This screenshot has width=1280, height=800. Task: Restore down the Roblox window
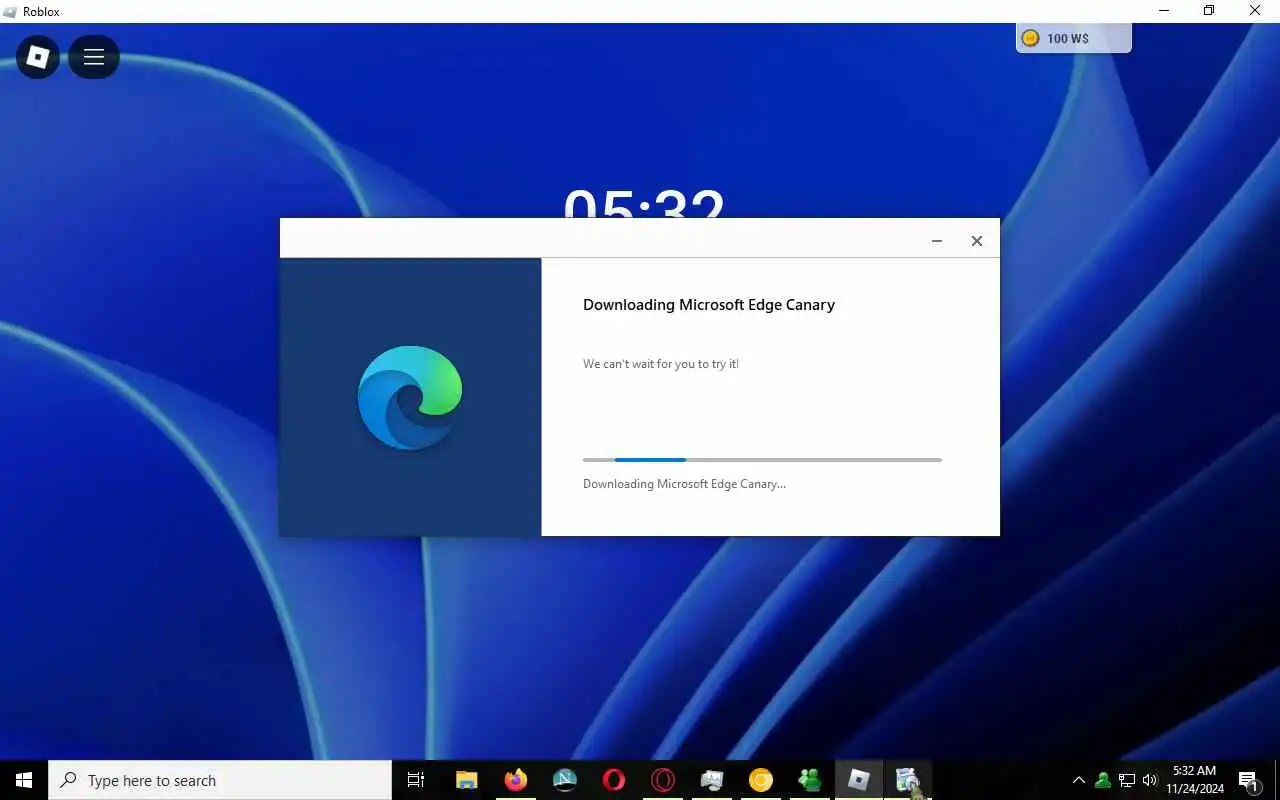[x=1209, y=11]
